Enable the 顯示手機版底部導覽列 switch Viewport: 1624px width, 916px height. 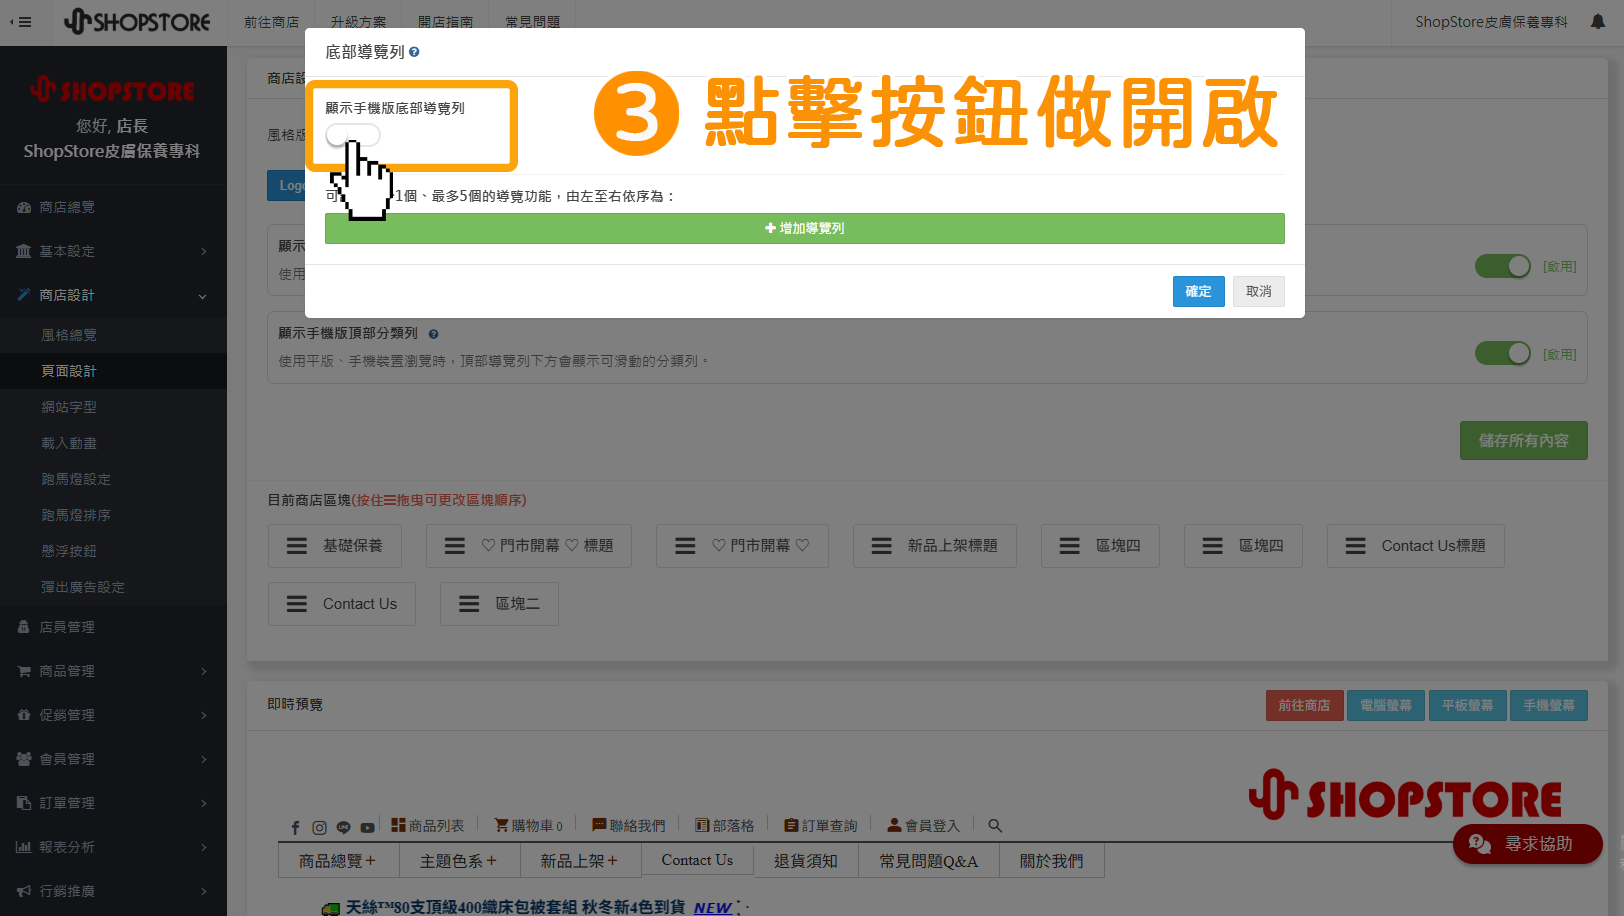tap(353, 135)
